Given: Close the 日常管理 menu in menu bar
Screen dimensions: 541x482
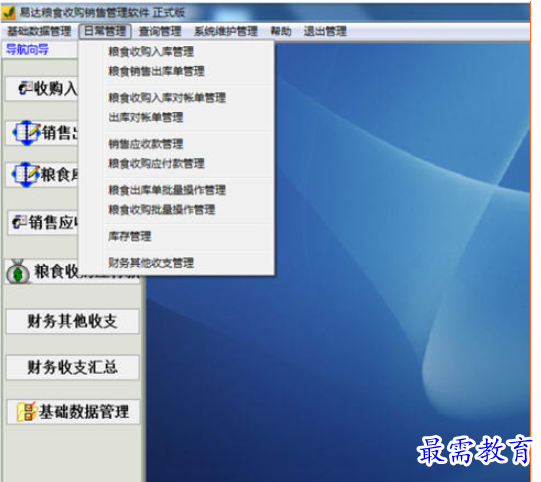Looking at the screenshot, I should tap(105, 31).
